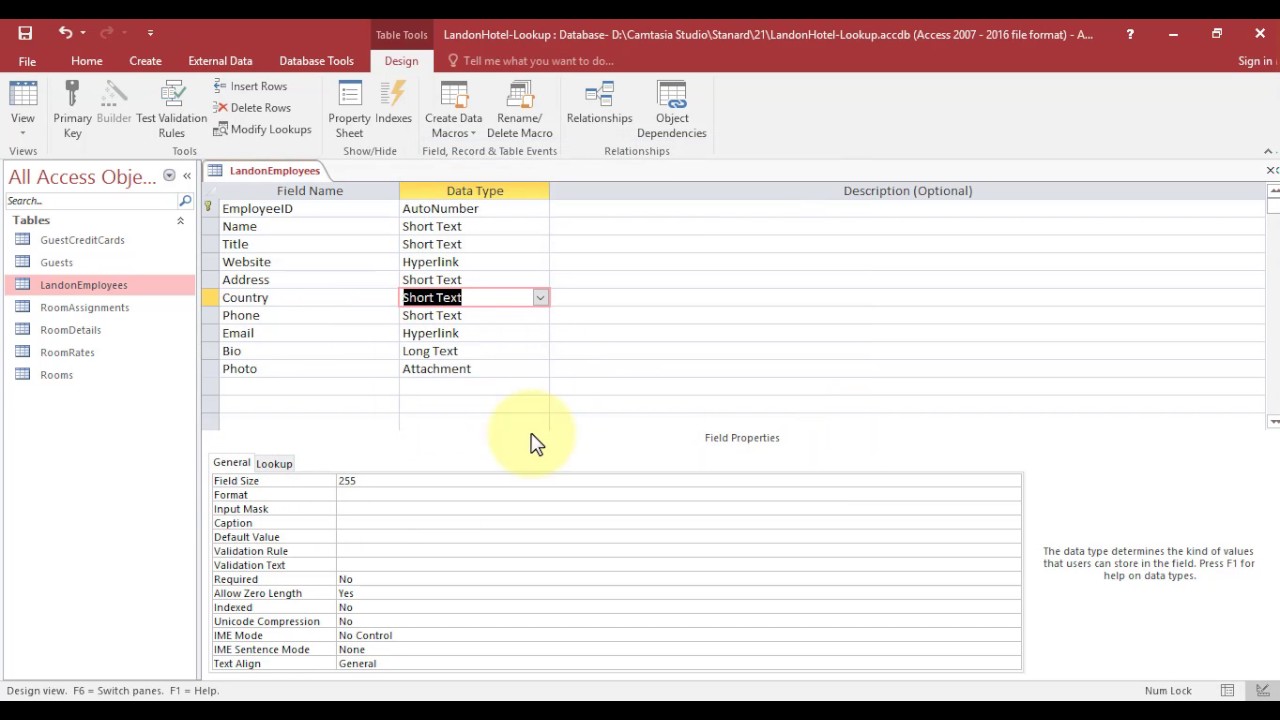1280x720 pixels.
Task: Open the Country data type dropdown
Action: (540, 298)
